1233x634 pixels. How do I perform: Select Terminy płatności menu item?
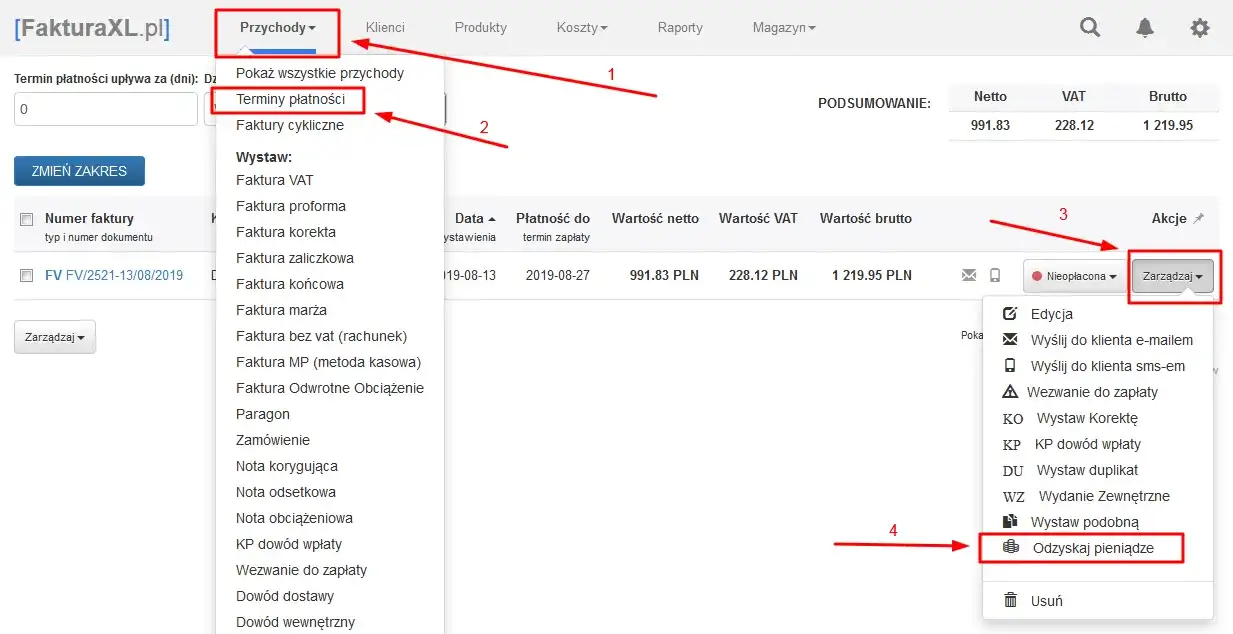[290, 99]
